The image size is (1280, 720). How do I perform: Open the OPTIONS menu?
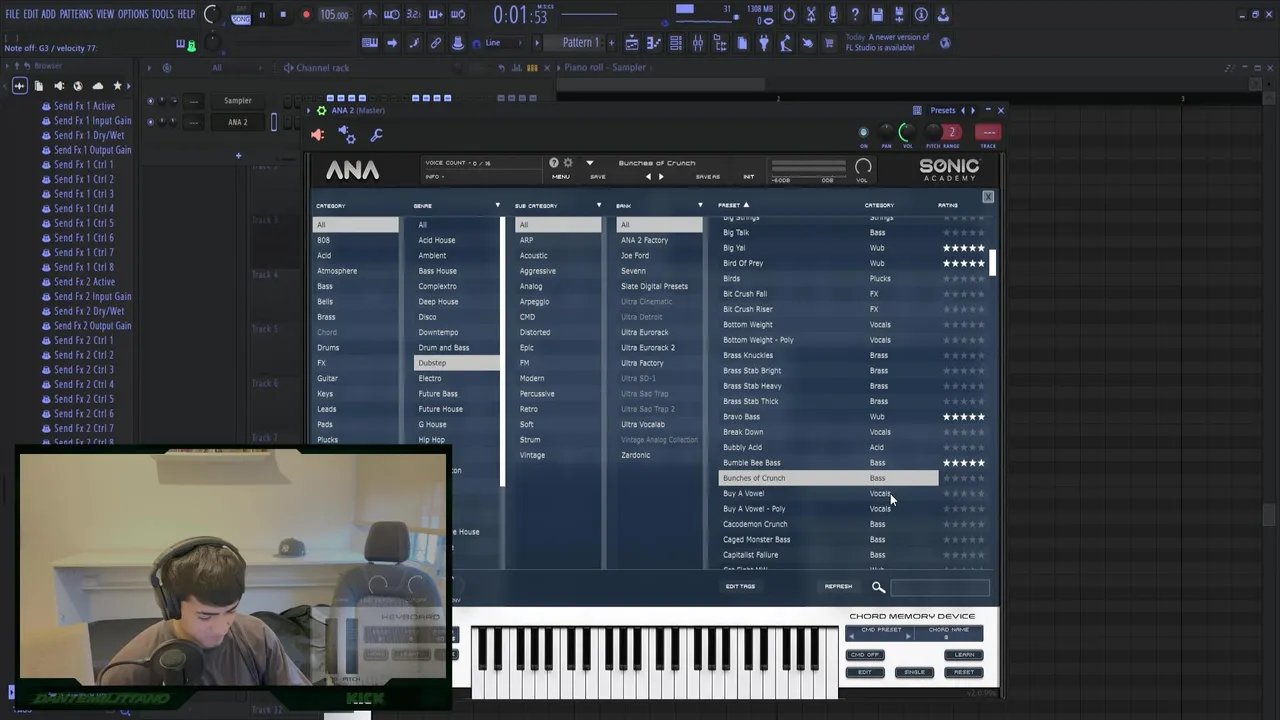pyautogui.click(x=133, y=15)
